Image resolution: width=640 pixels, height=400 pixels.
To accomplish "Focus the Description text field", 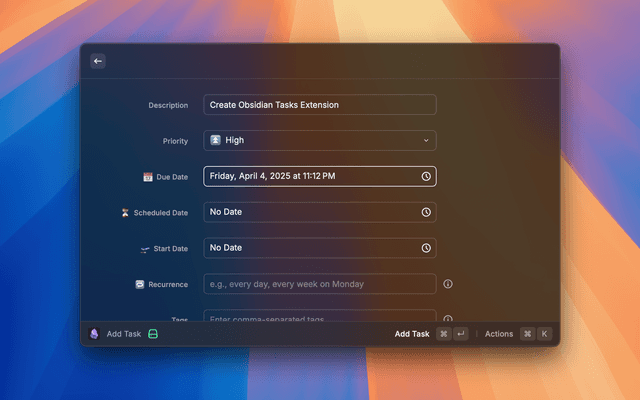I will [x=320, y=105].
